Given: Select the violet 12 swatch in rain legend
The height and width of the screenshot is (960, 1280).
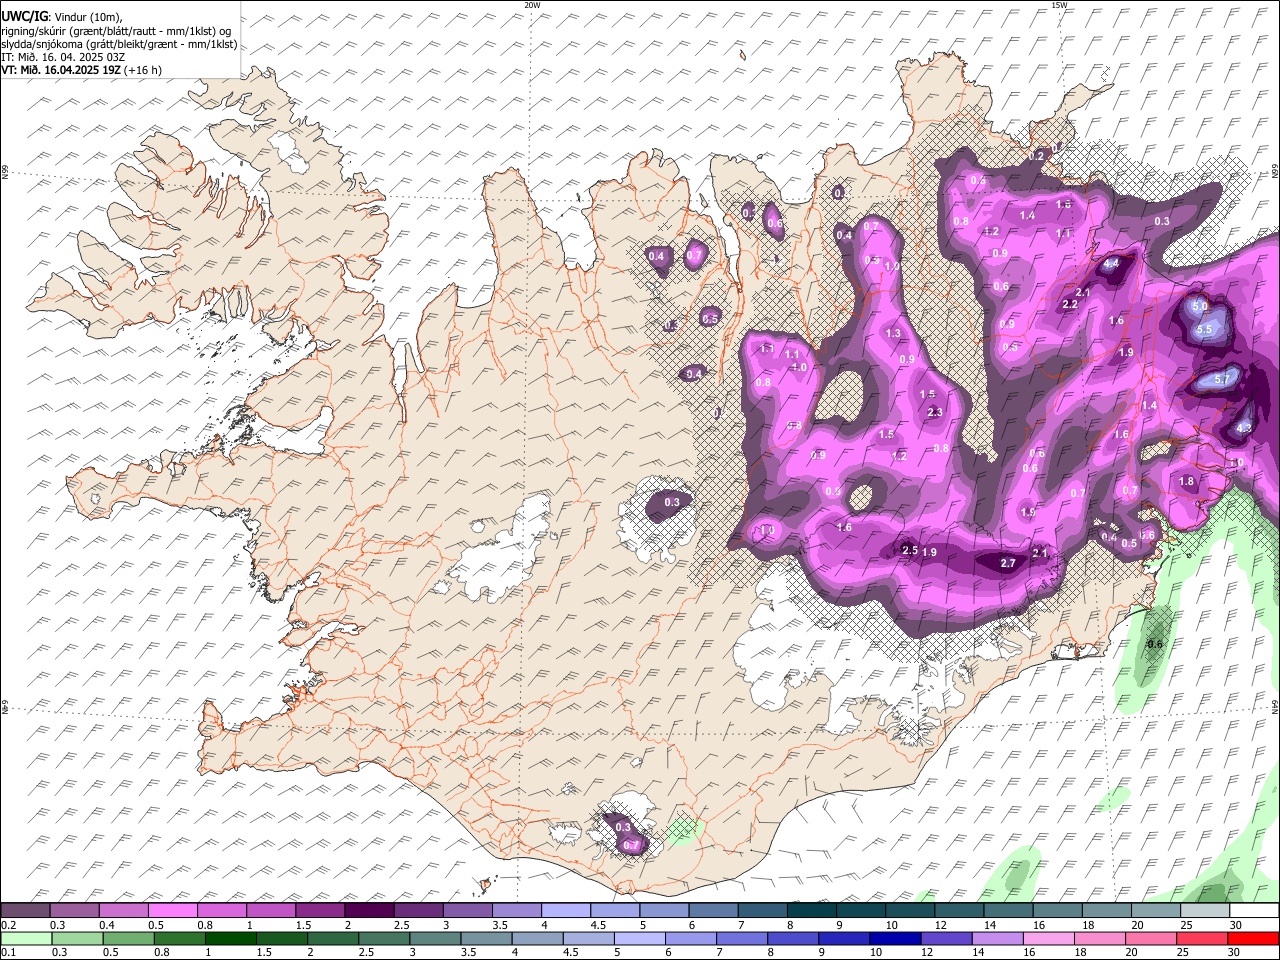Looking at the screenshot, I should [945, 939].
